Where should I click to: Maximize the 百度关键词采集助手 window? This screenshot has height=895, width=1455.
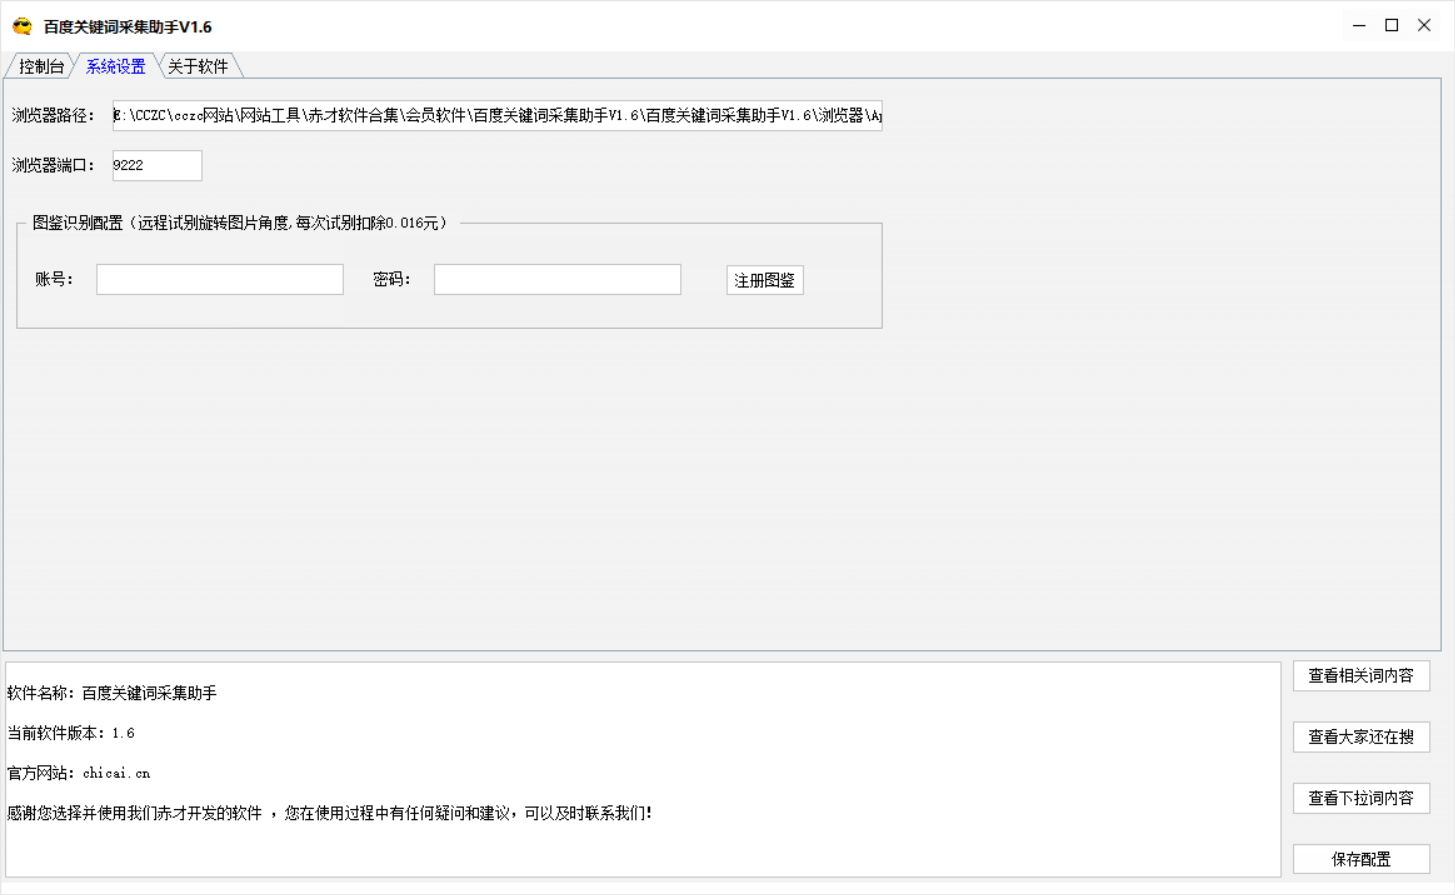tap(1391, 26)
